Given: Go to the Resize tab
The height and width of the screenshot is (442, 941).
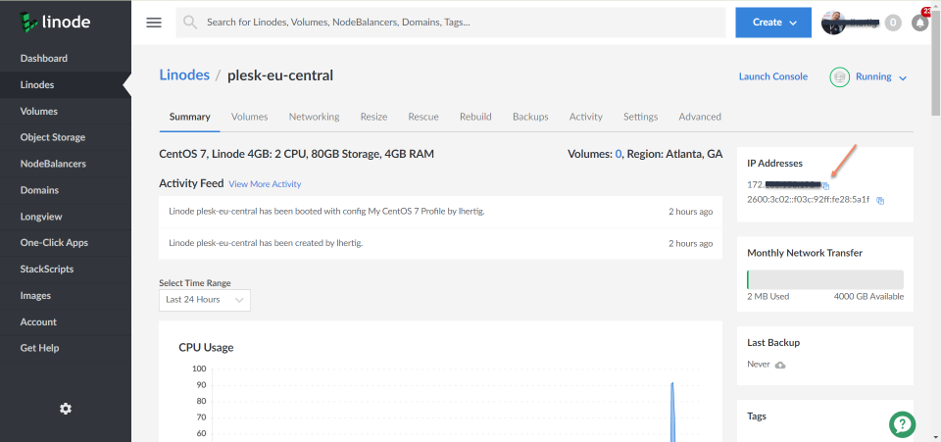Looking at the screenshot, I should (374, 116).
